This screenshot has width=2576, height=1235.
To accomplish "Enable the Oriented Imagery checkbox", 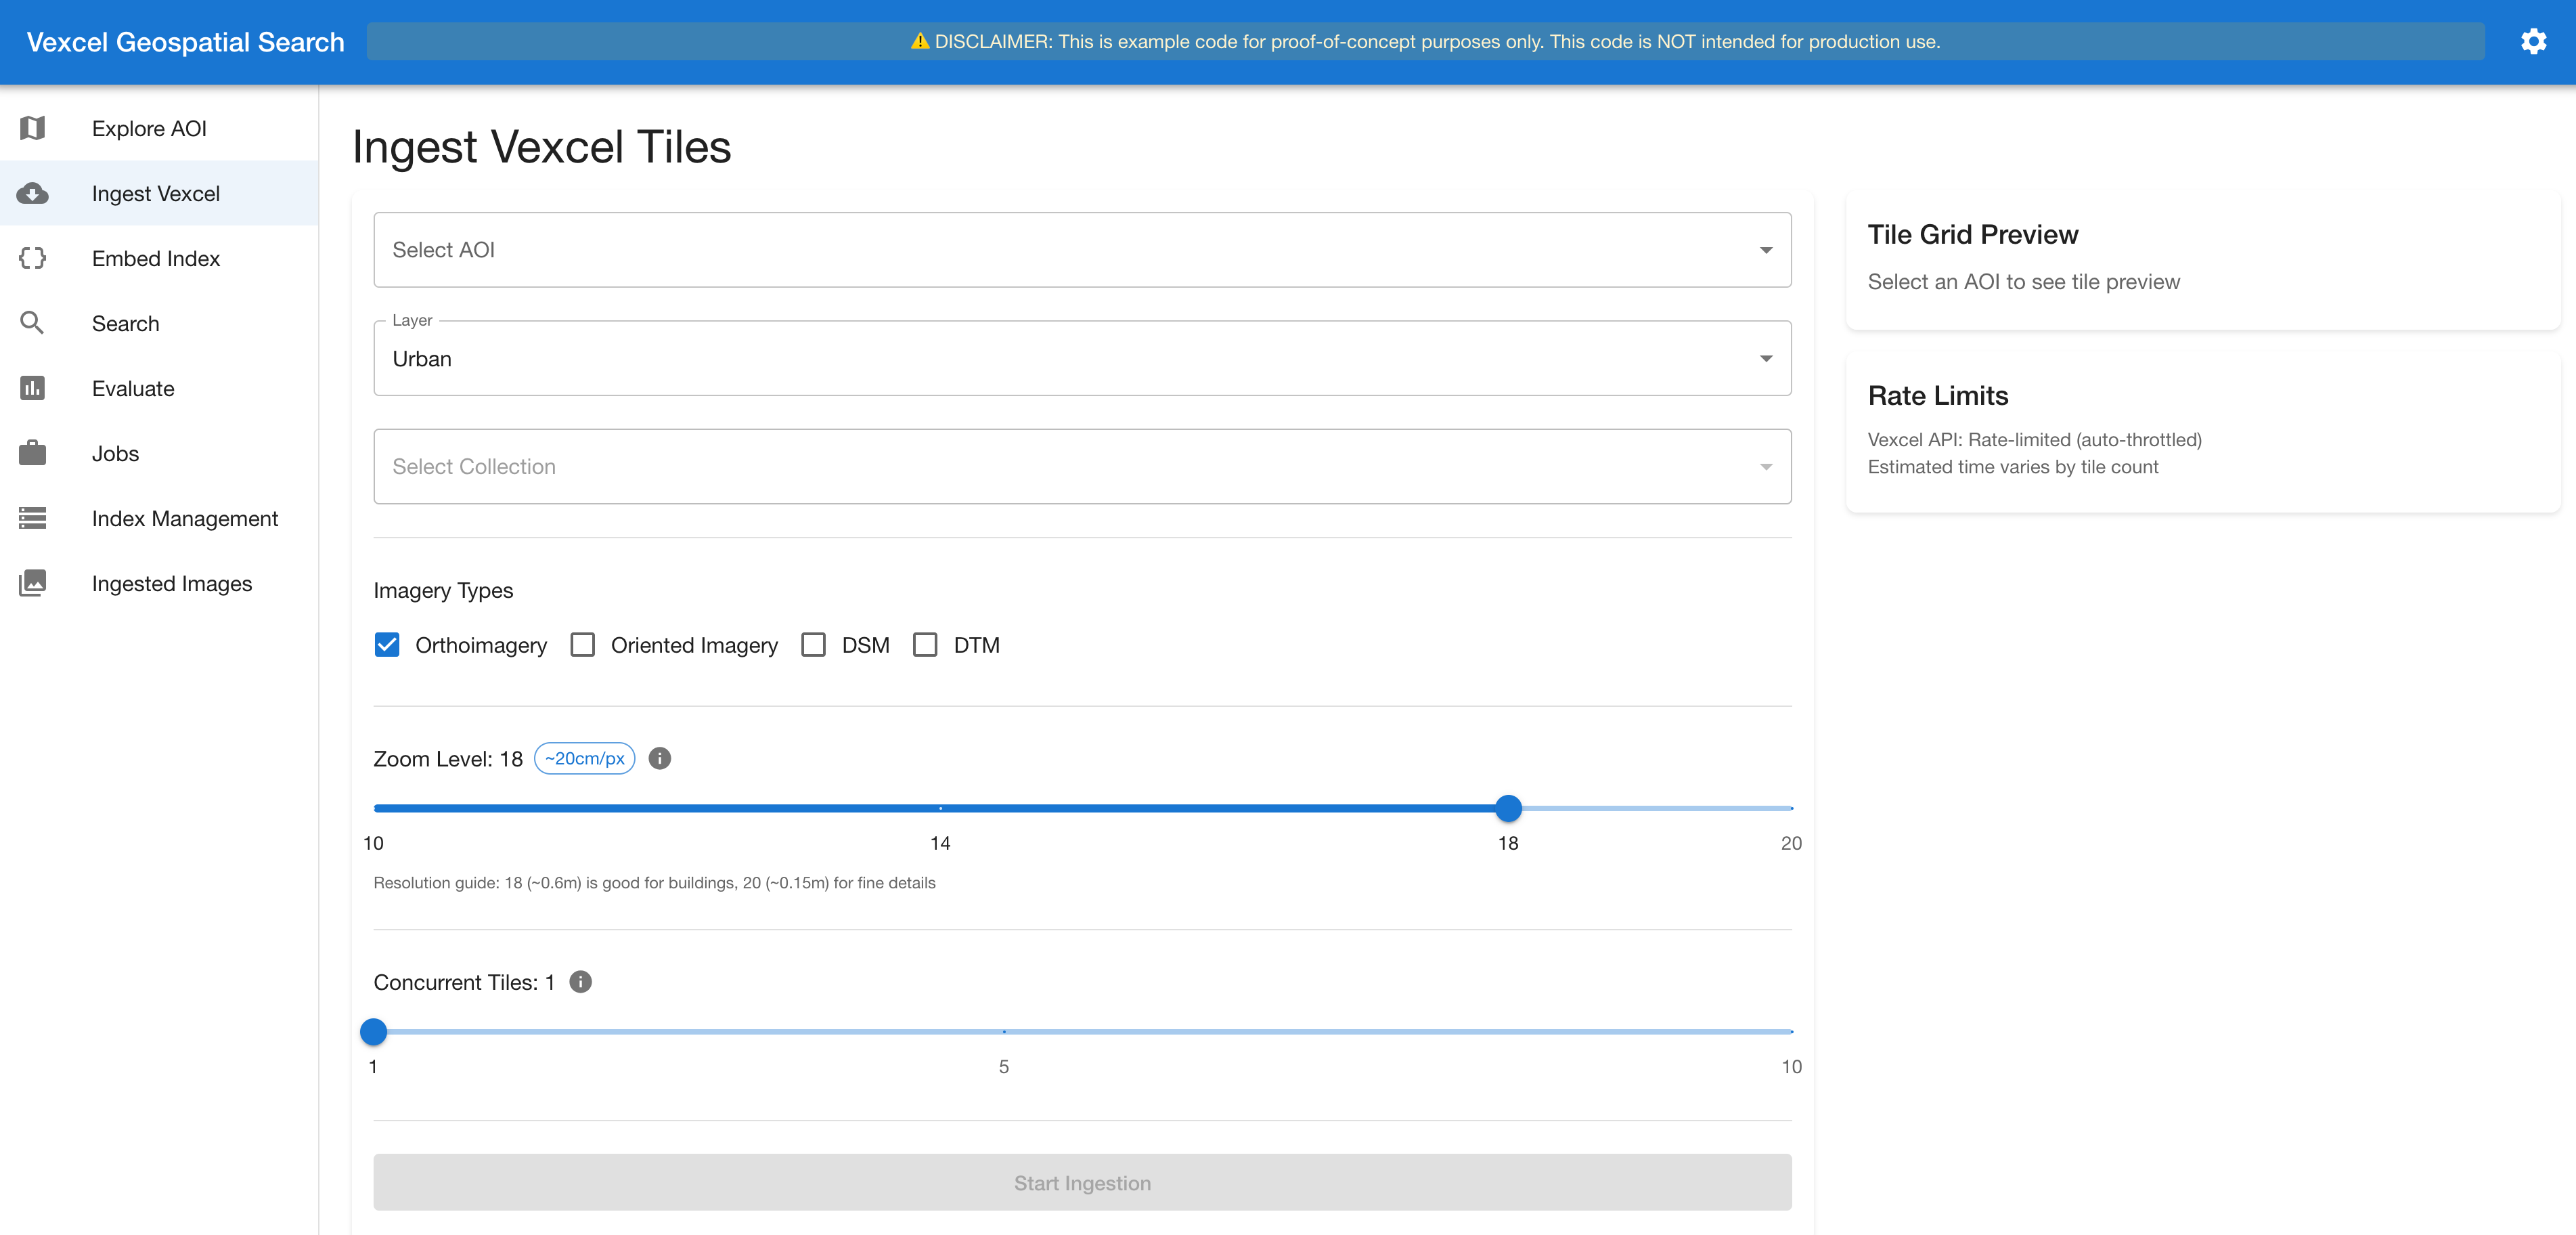I will pos(582,645).
